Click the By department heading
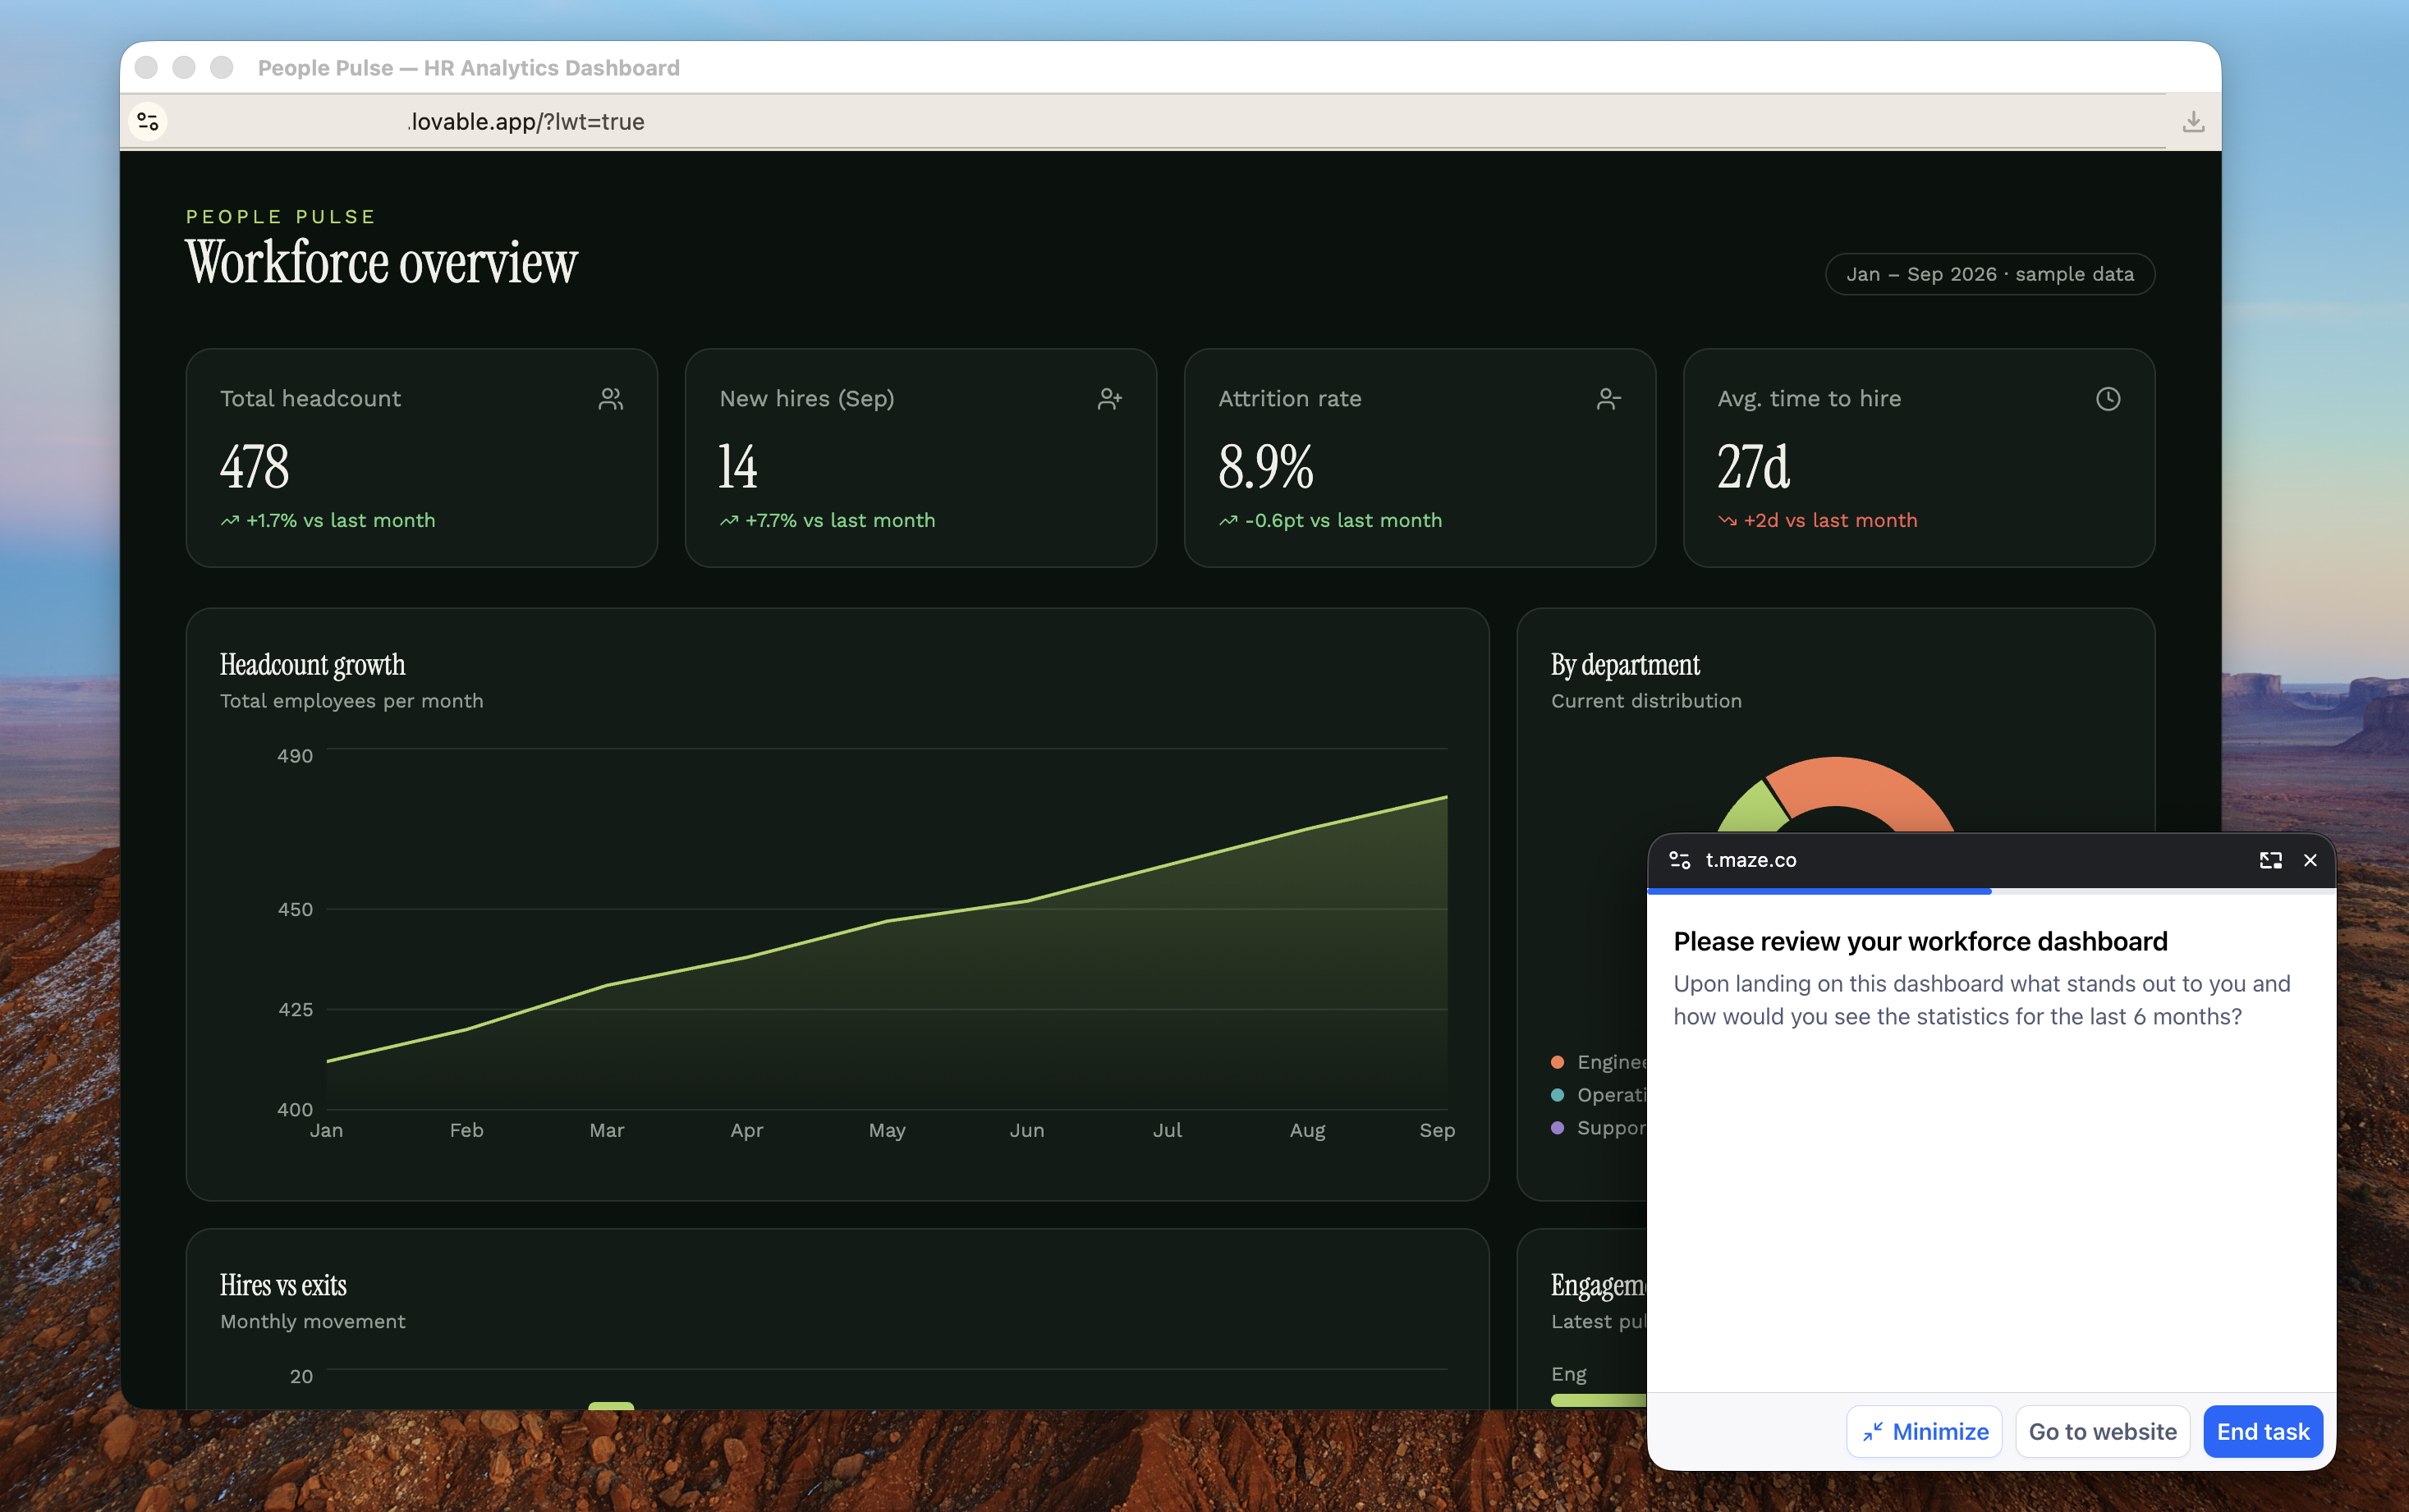The image size is (2409, 1512). 1625,665
